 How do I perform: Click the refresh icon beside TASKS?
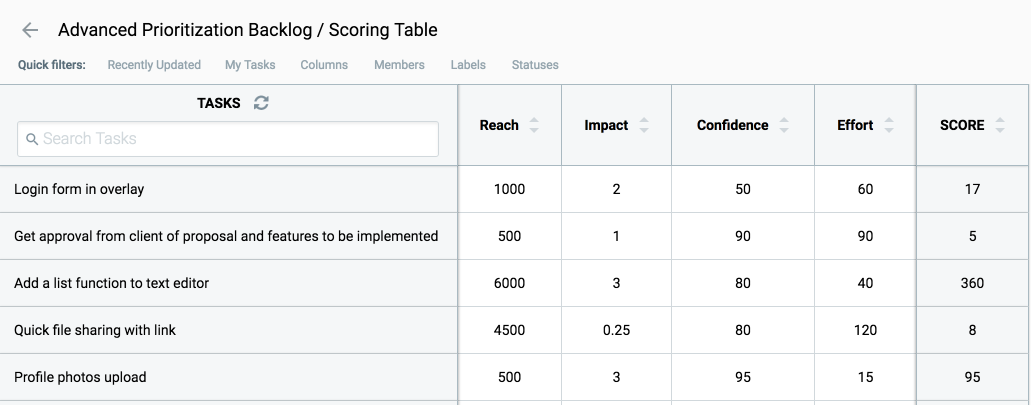point(261,102)
